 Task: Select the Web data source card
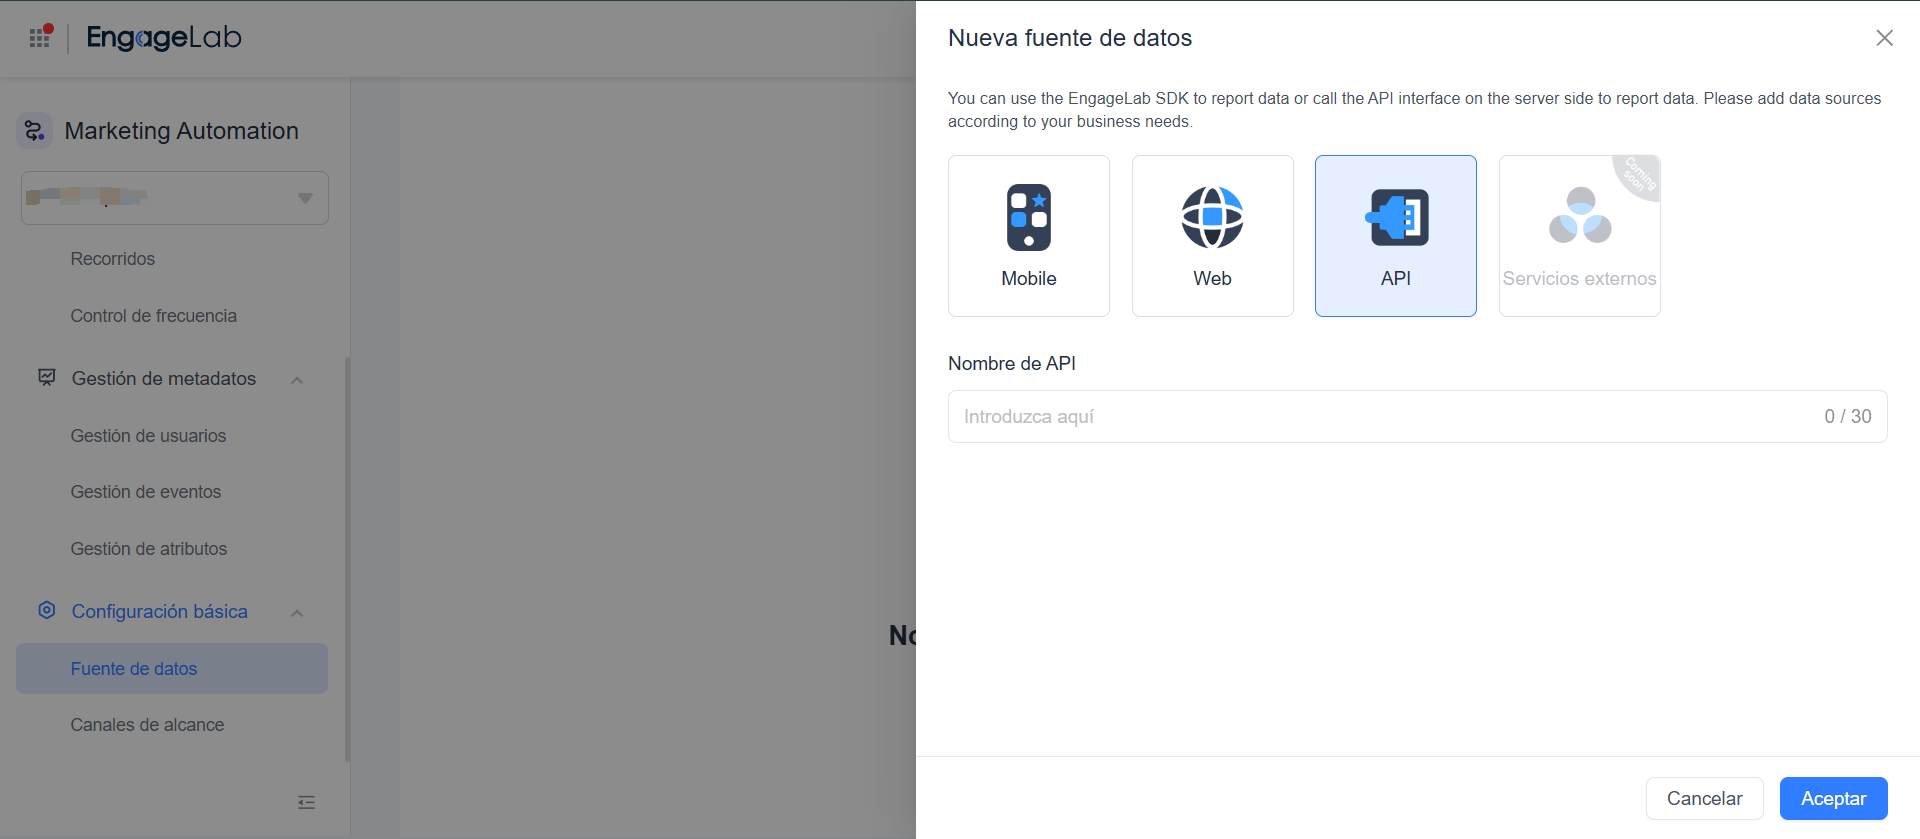[1212, 236]
